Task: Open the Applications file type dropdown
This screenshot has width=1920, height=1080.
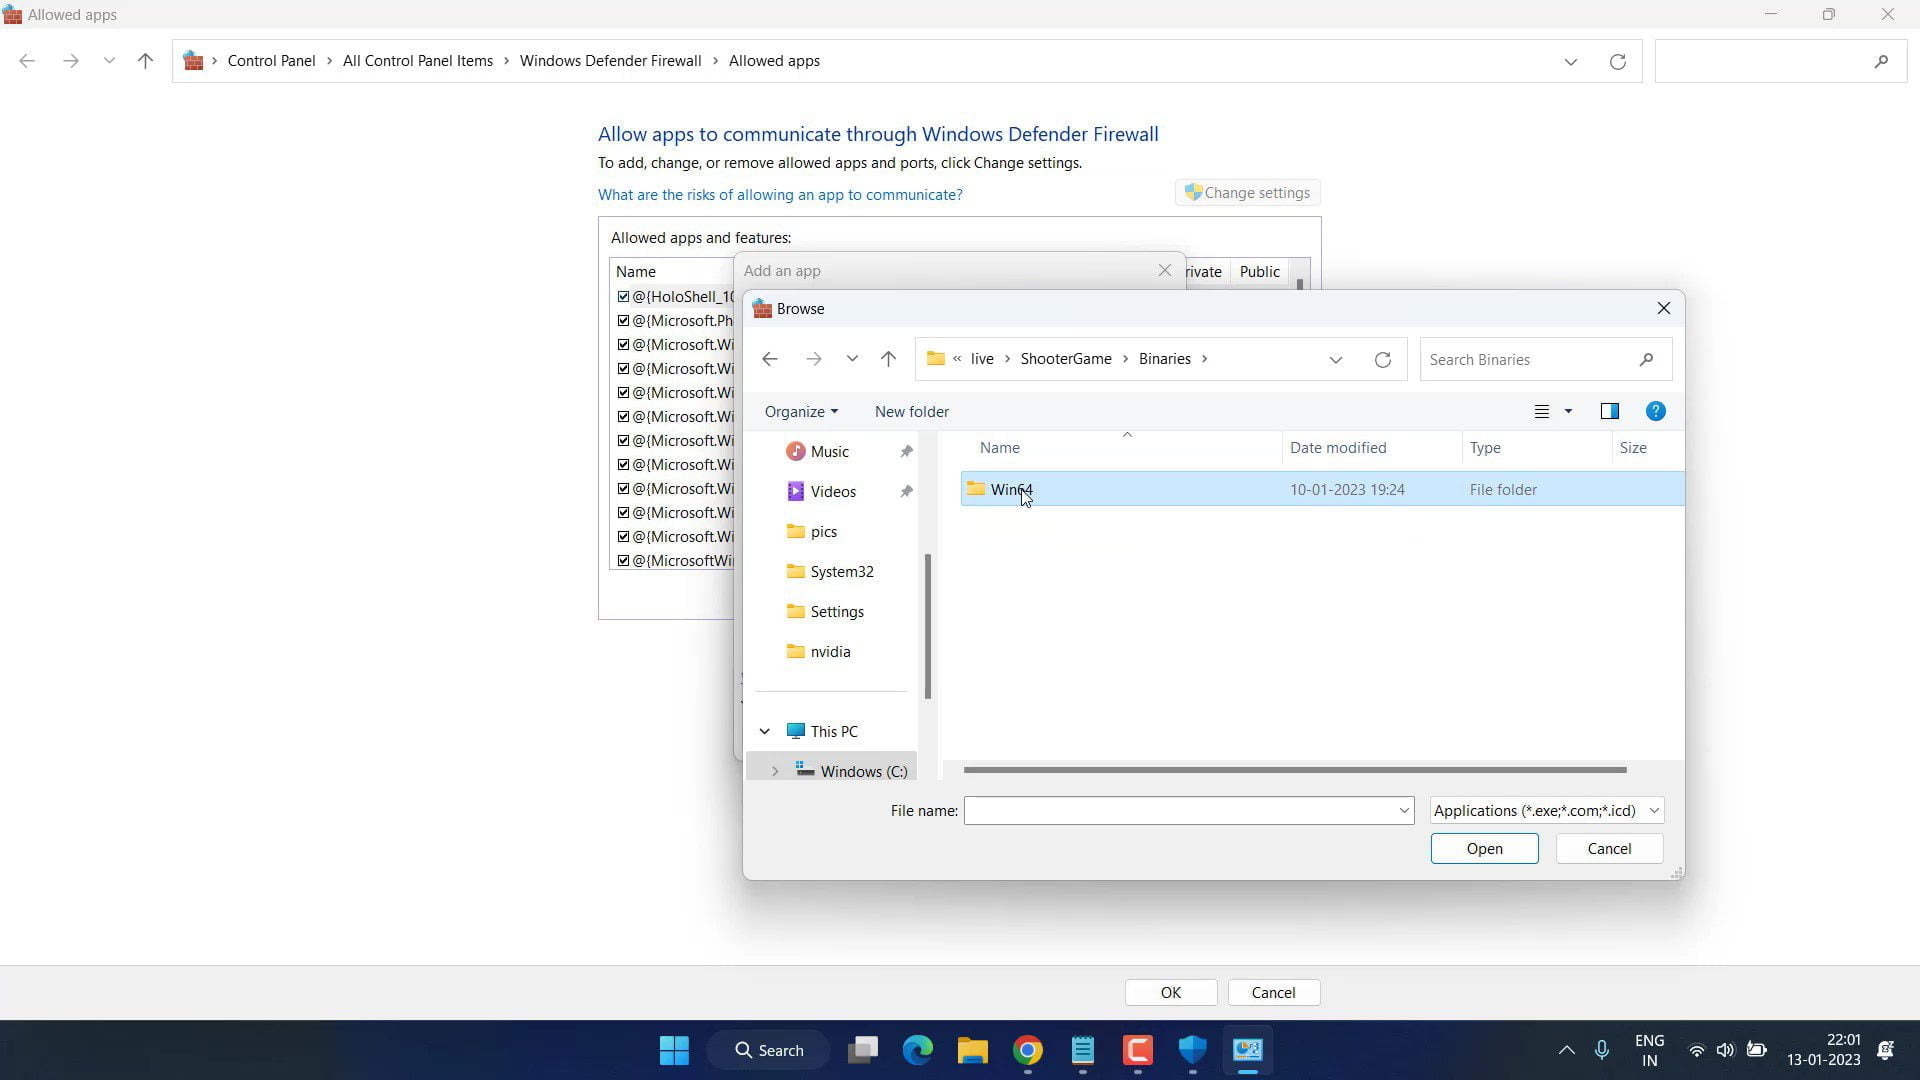Action: pos(1547,811)
